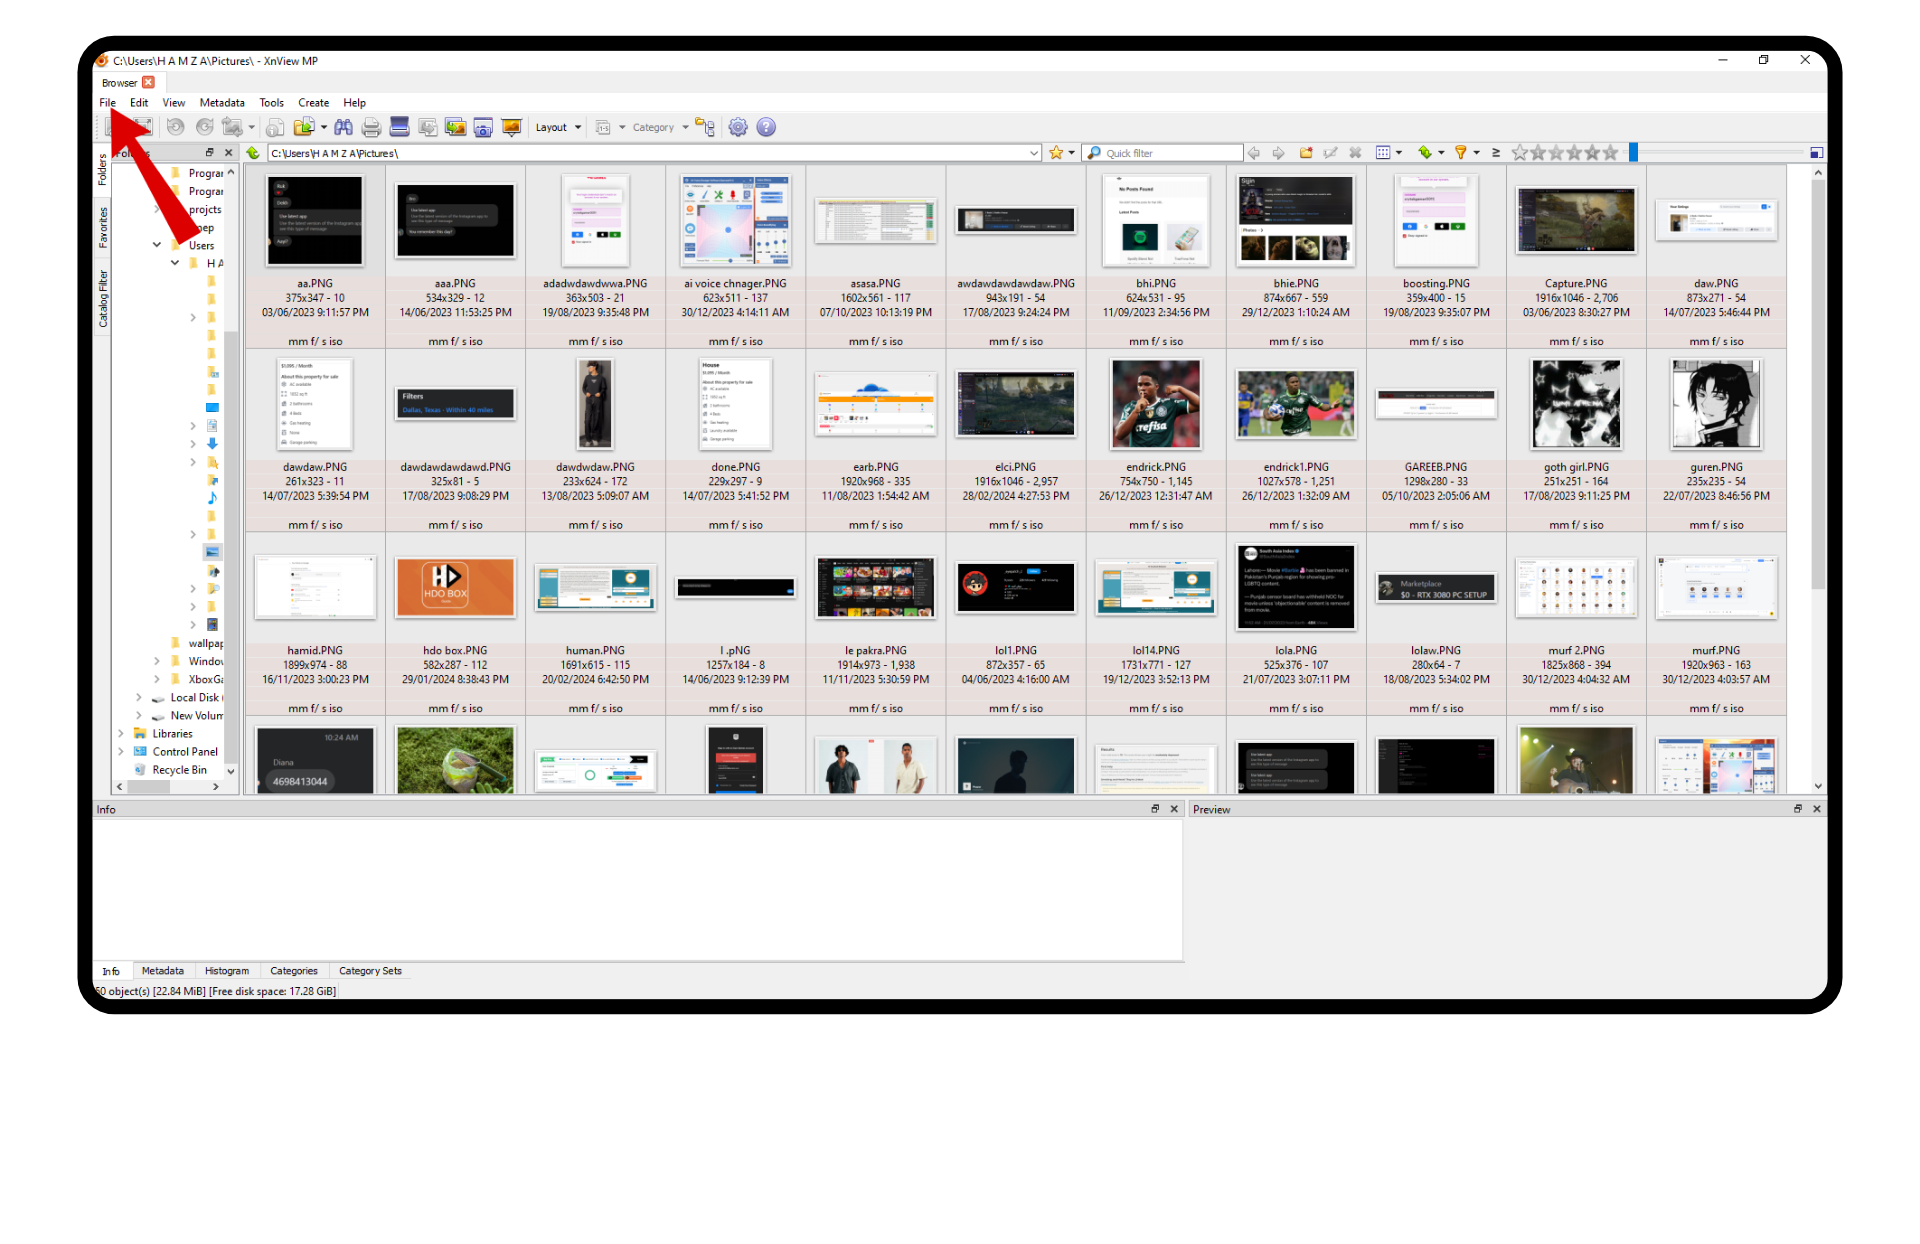Click the folder tree view toolbar icon
Image resolution: width=1920 pixels, height=1244 pixels.
point(705,127)
